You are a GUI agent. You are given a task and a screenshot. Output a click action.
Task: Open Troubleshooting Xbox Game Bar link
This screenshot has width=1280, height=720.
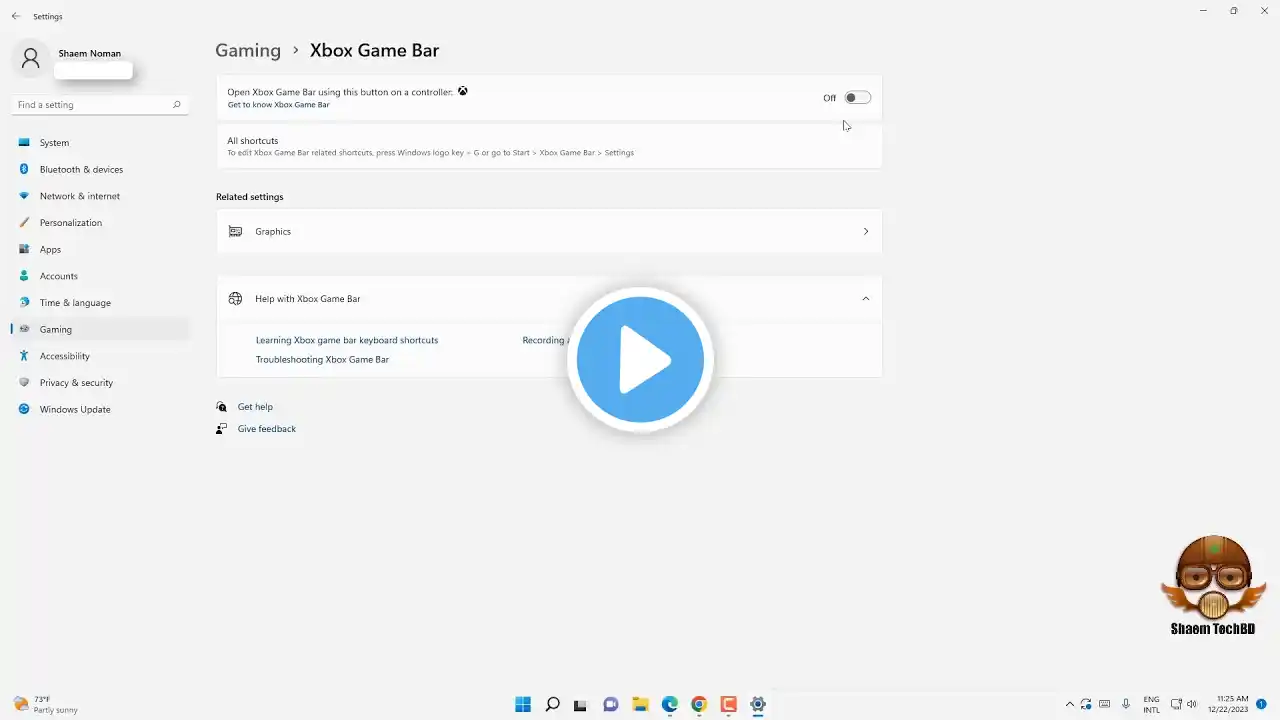[x=322, y=360]
